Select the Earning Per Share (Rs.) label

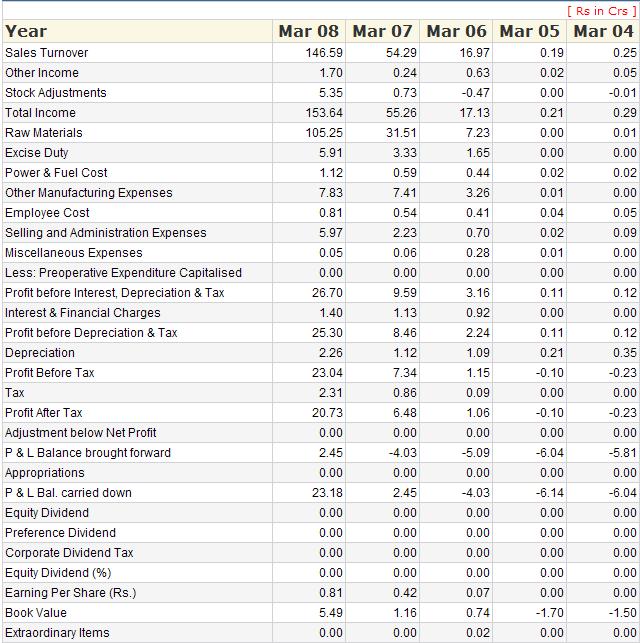coord(70,593)
